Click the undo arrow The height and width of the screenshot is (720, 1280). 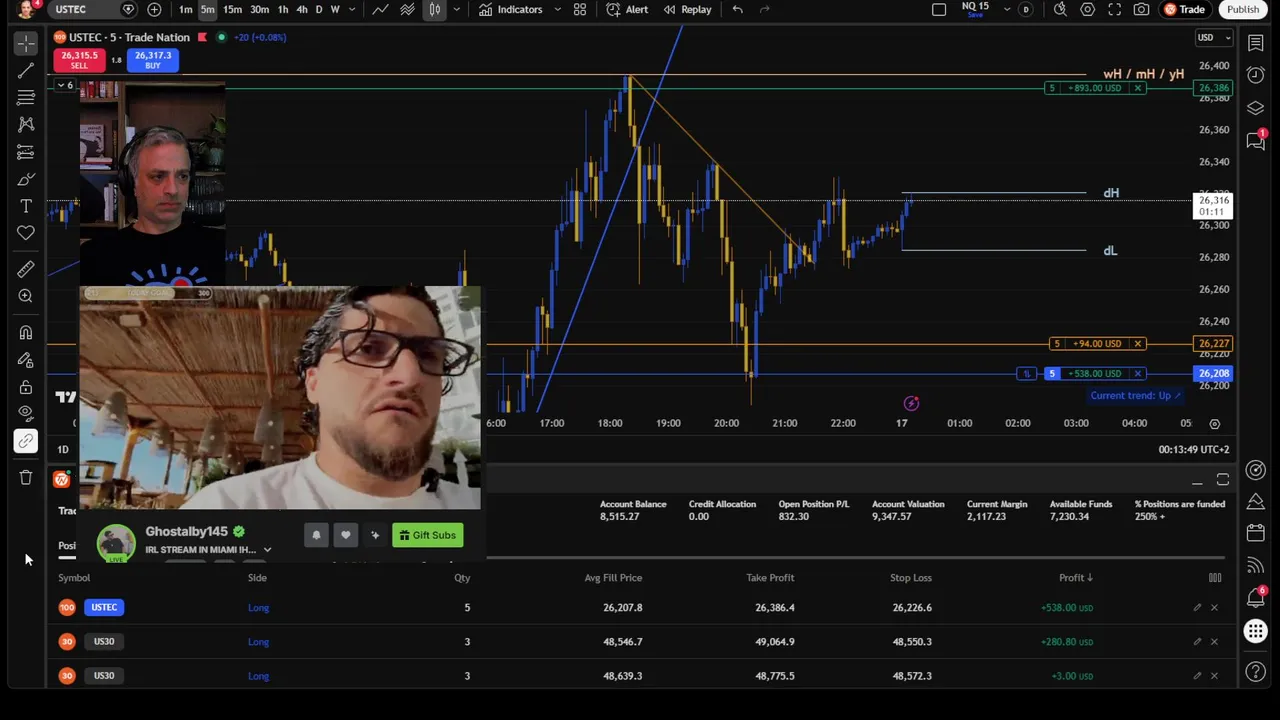pyautogui.click(x=737, y=9)
